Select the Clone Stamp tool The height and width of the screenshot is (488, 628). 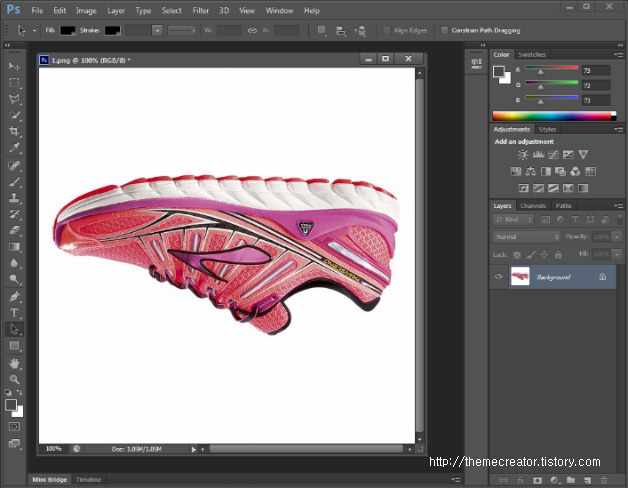pos(14,198)
